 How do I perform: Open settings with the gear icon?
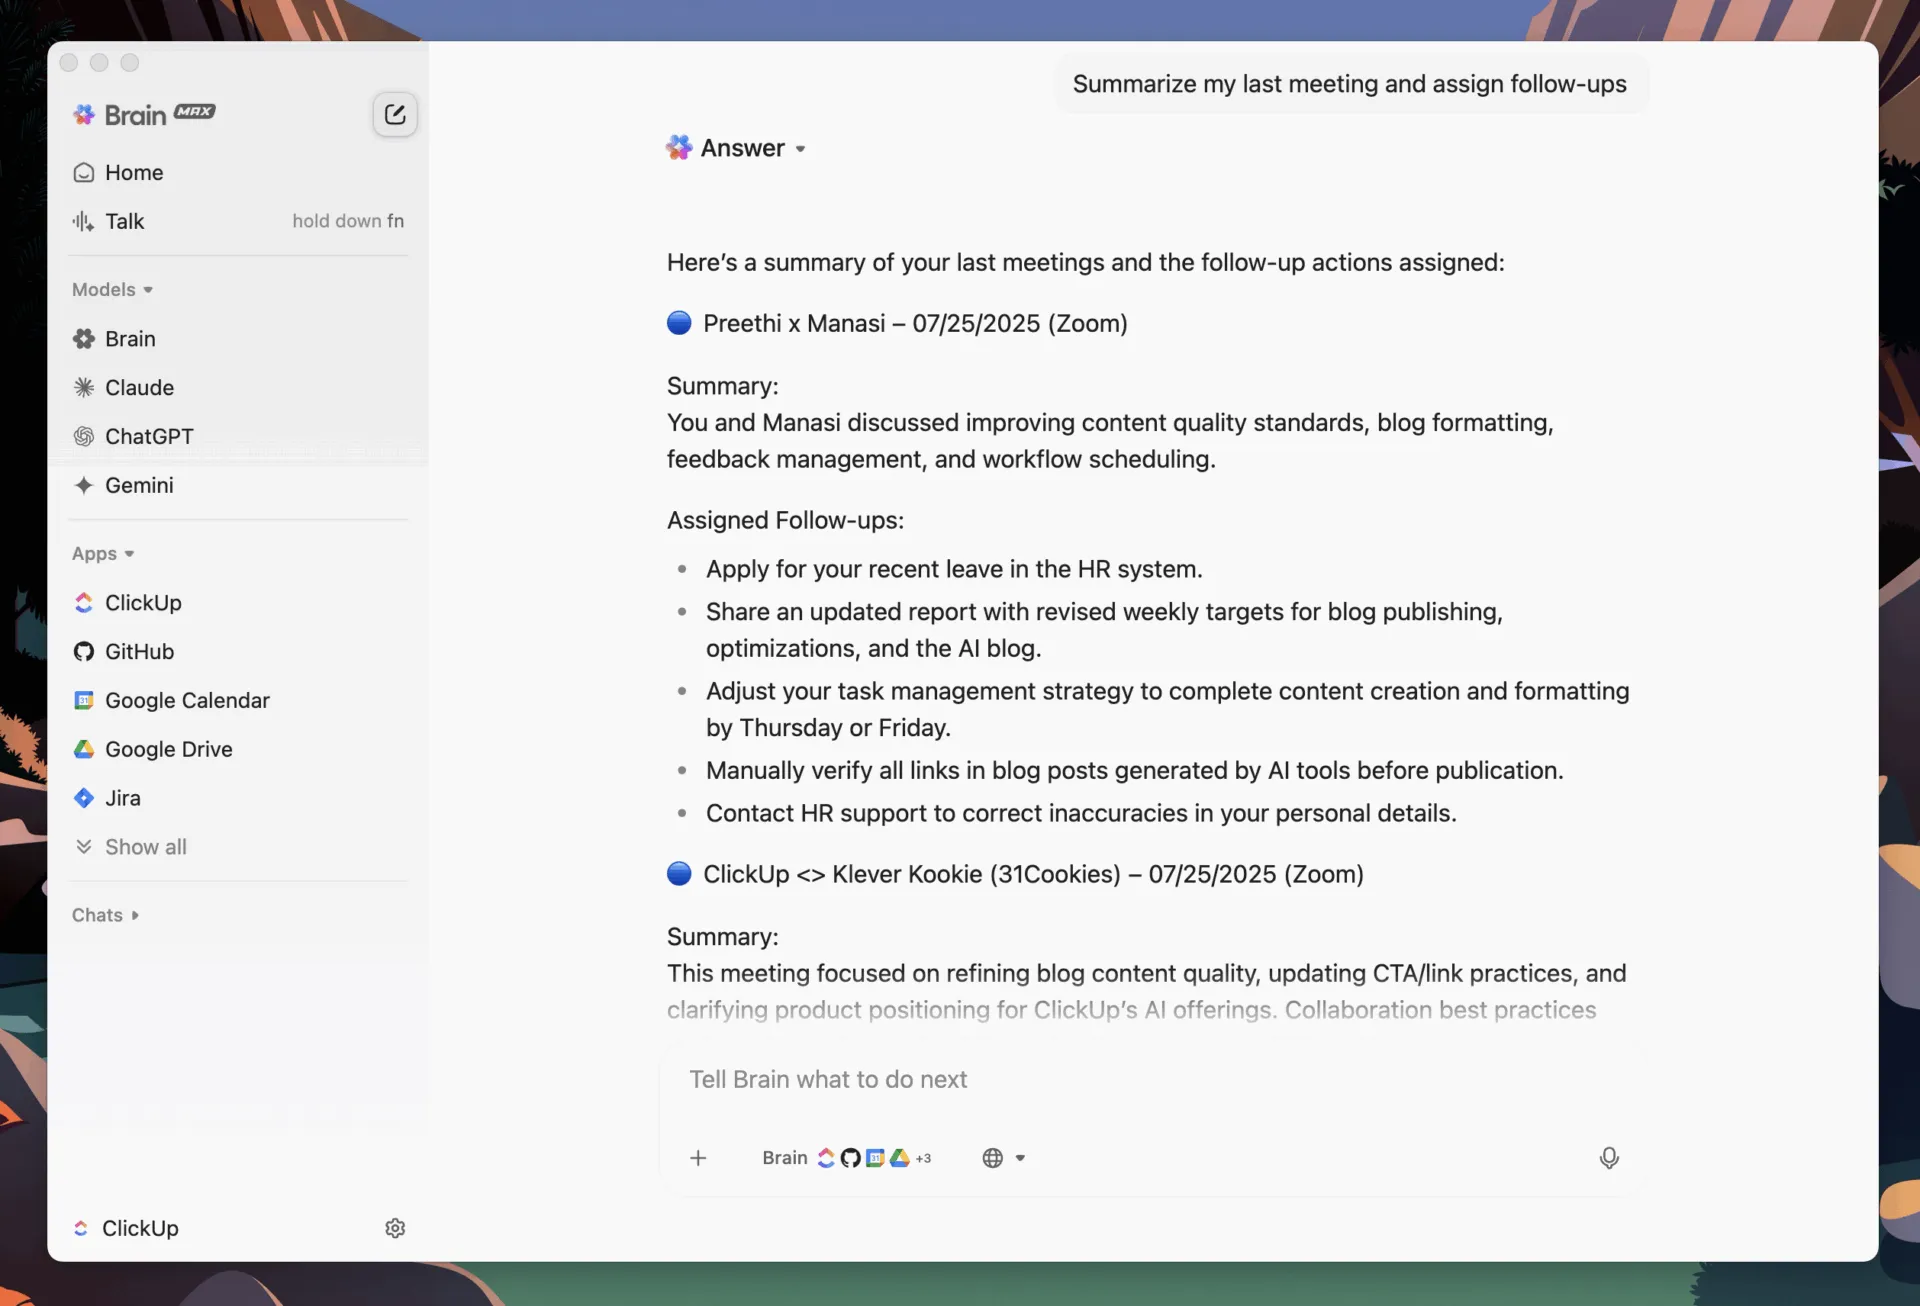395,1228
